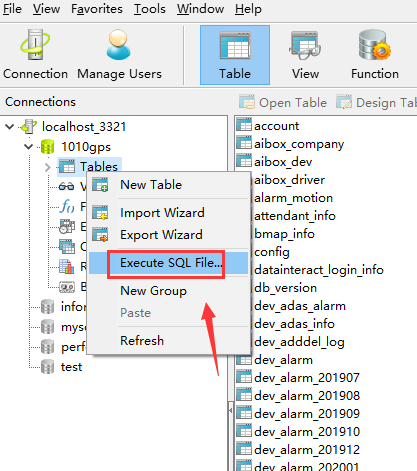The width and height of the screenshot is (417, 471).
Task: Click the Import Wizard menu icon
Action: [x=100, y=213]
